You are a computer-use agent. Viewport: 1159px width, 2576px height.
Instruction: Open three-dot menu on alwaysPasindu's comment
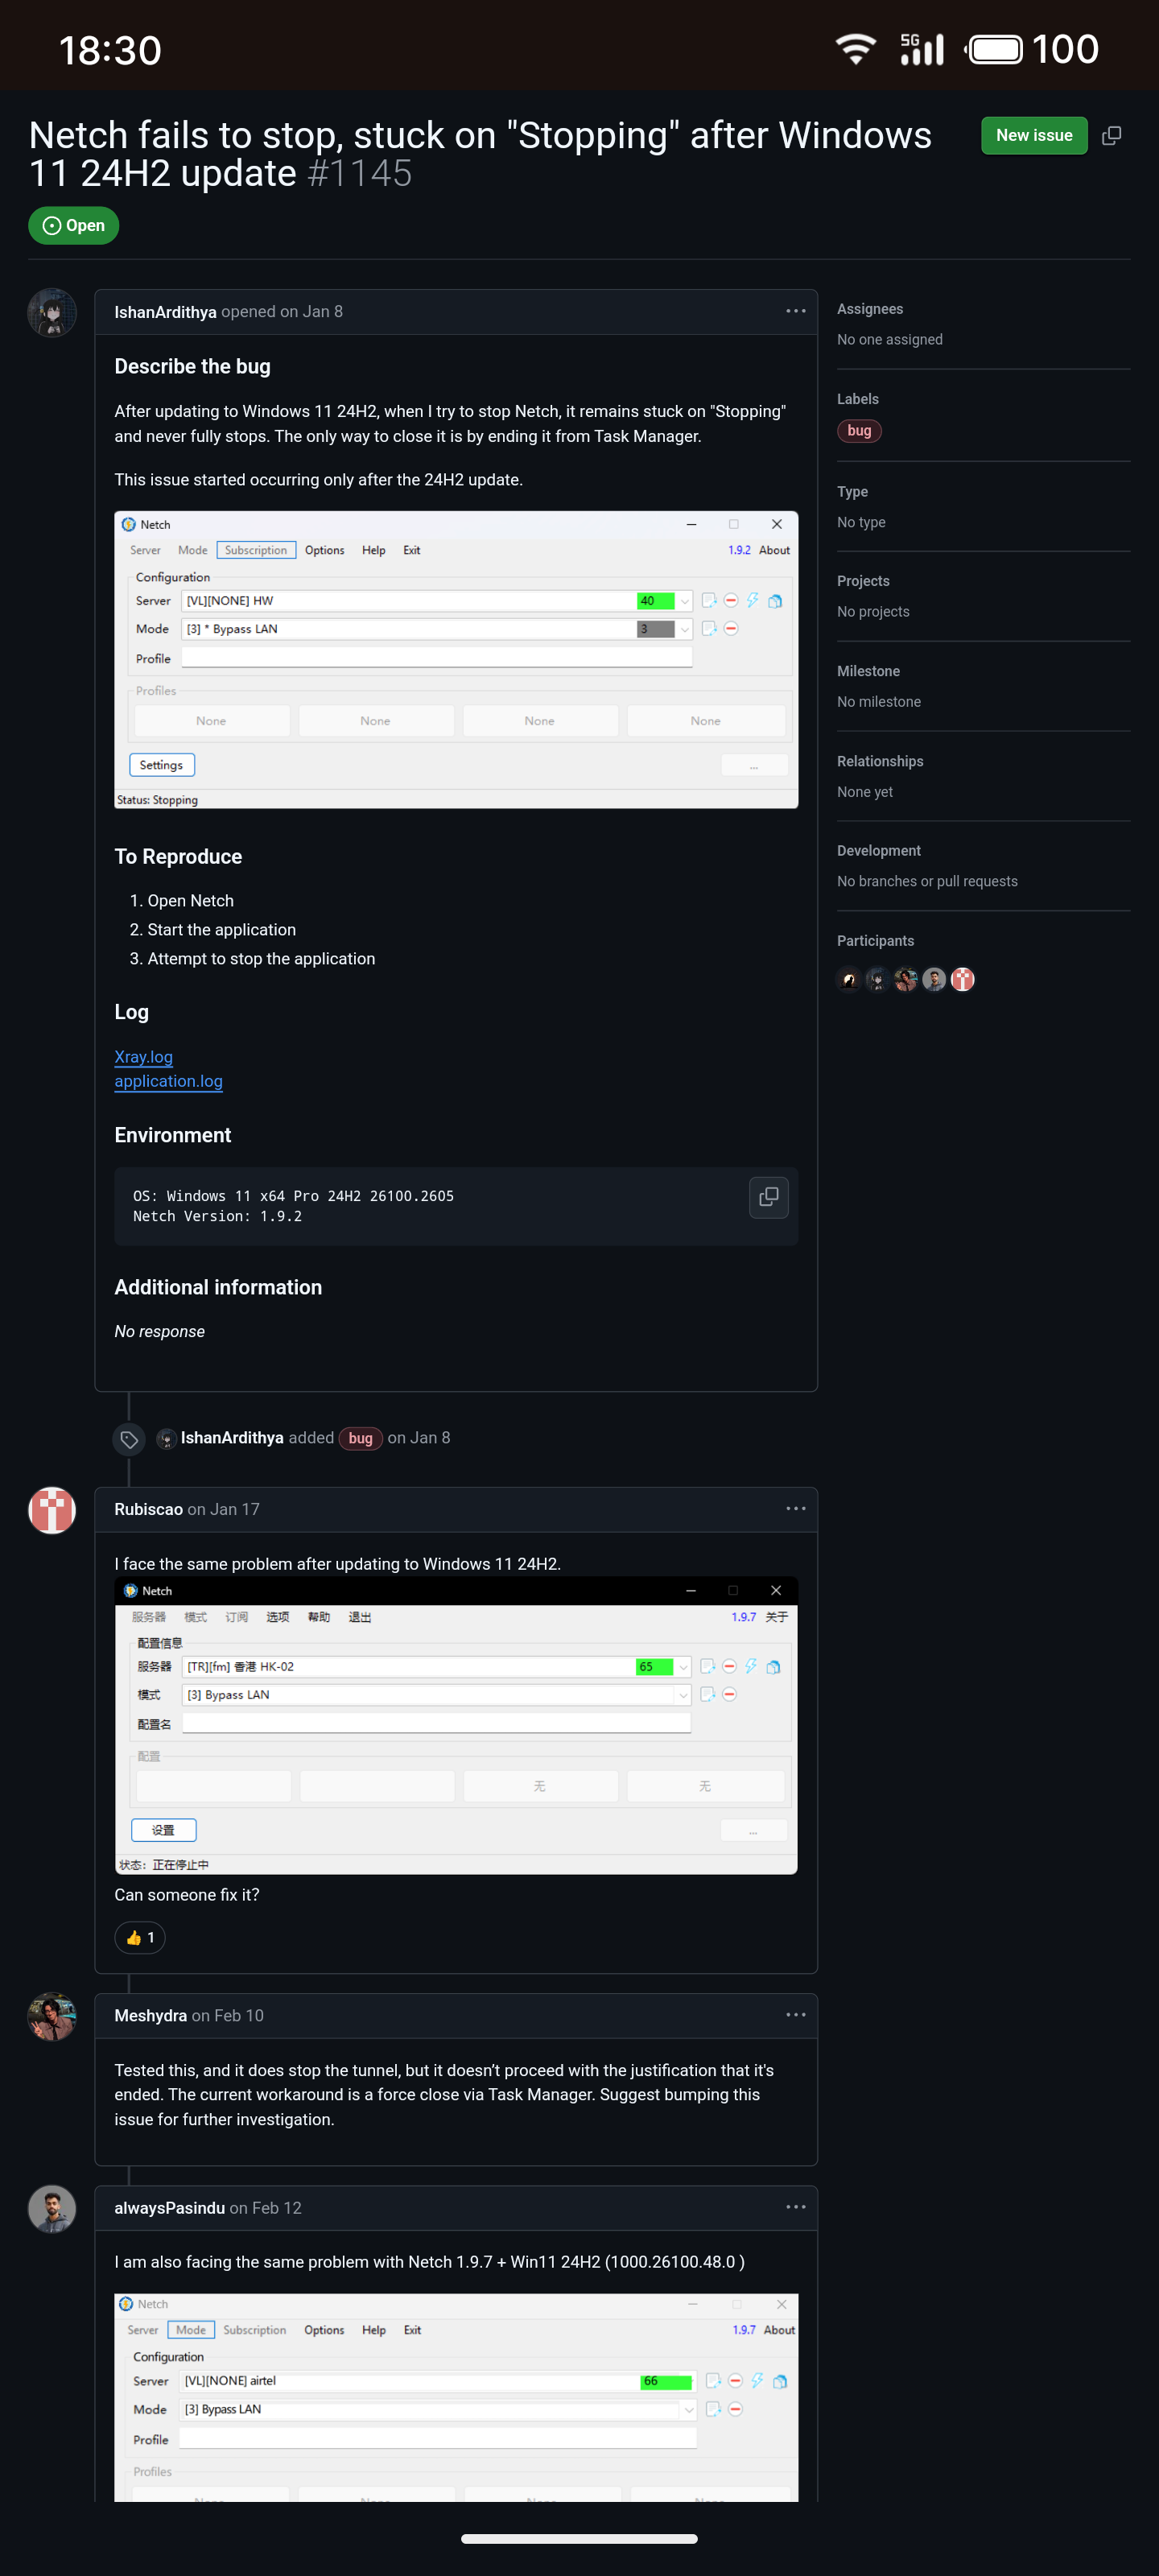795,2207
